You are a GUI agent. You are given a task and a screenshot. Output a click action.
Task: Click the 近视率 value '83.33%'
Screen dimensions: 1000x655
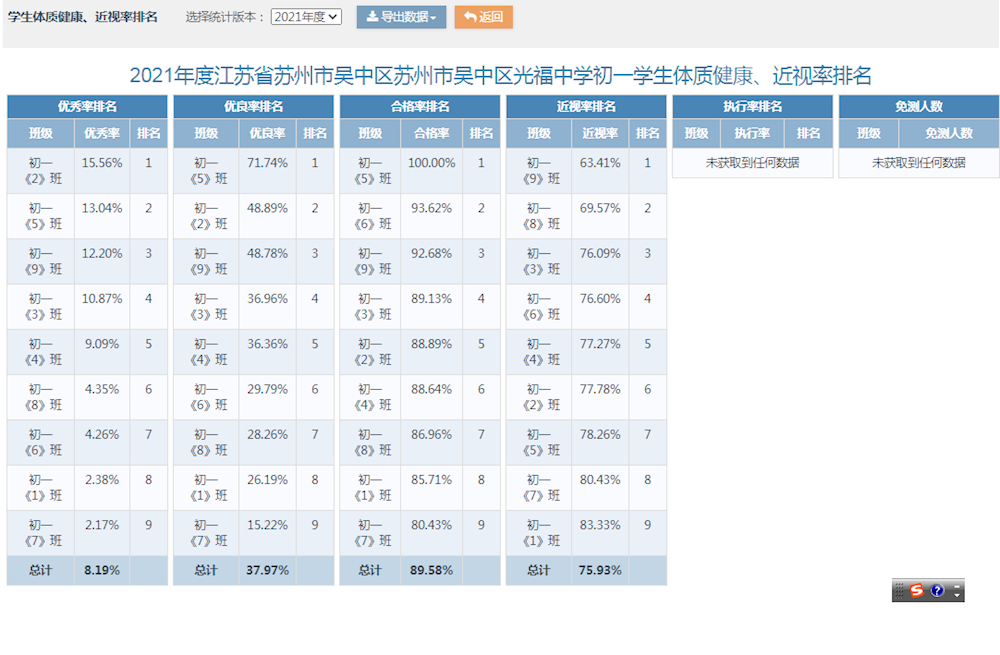coord(600,526)
